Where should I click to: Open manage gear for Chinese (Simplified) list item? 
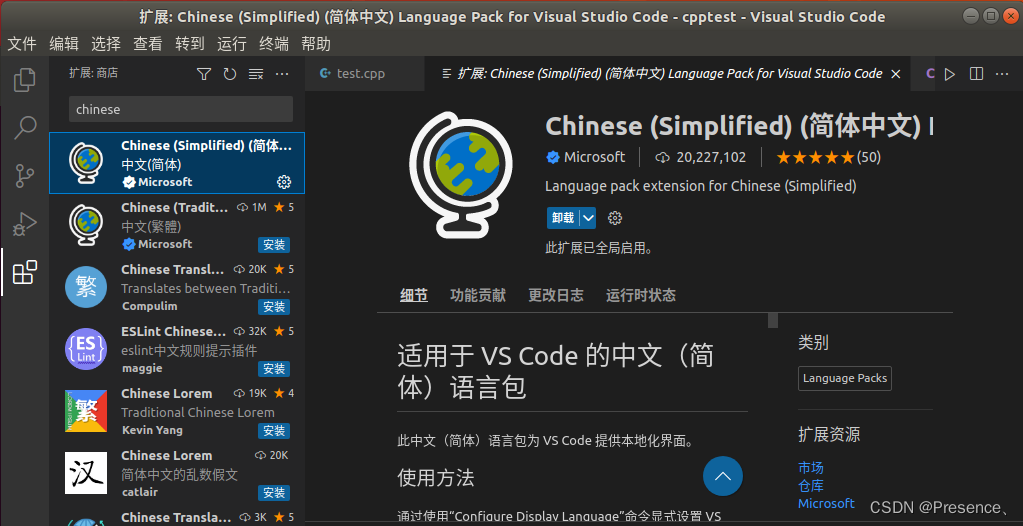pos(284,181)
